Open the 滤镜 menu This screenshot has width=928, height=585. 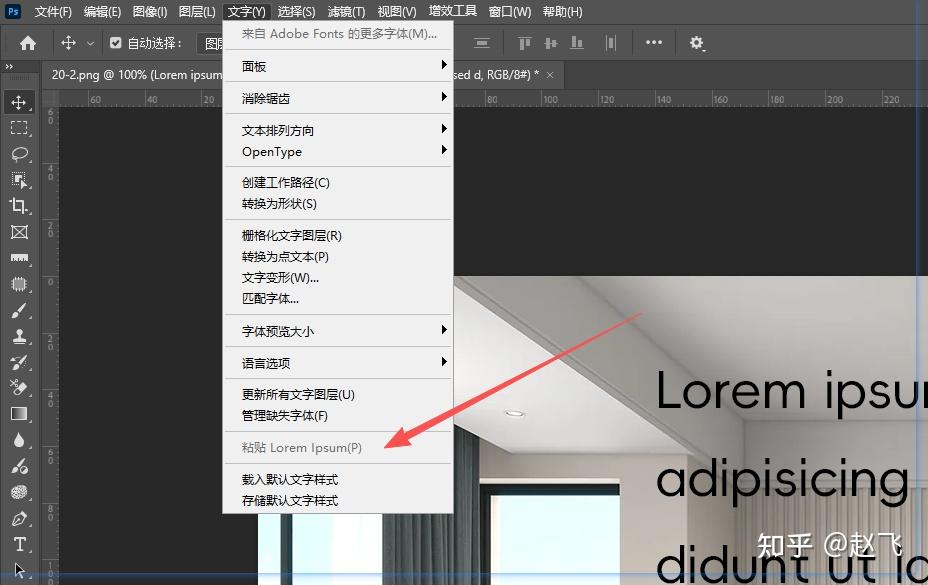(x=344, y=11)
